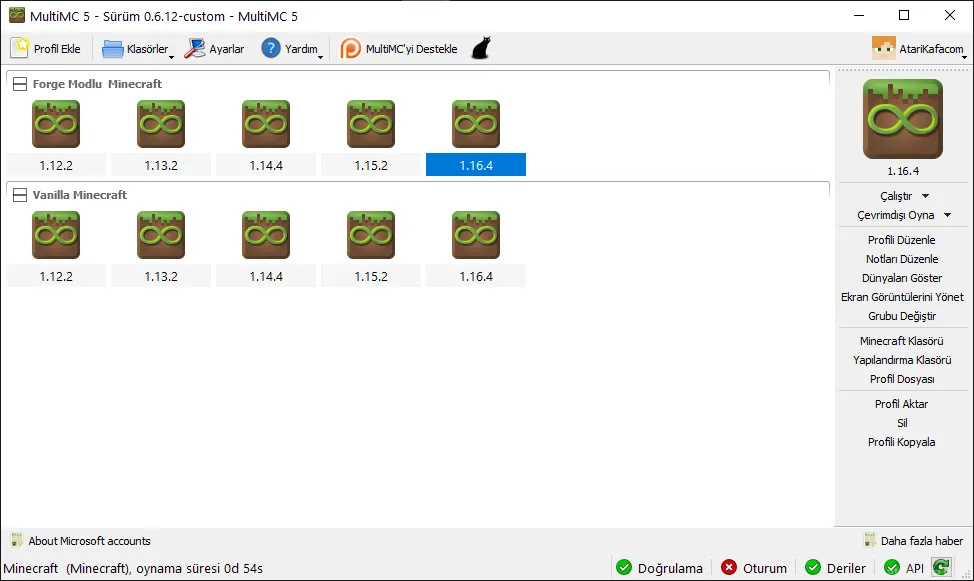Viewport: 974px width, 581px height.
Task: Select Vanilla 1.12.2 instance icon
Action: point(56,235)
